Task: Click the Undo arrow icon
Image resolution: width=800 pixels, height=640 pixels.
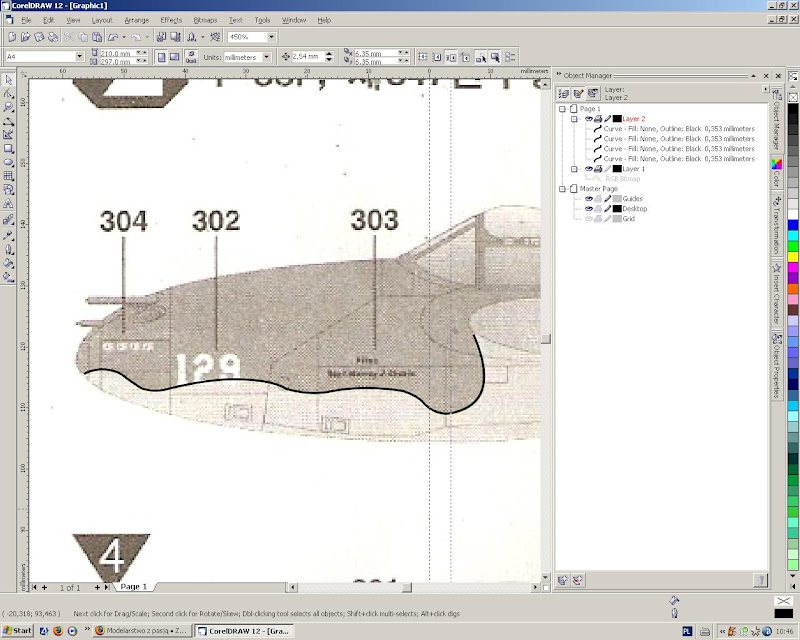Action: pyautogui.click(x=113, y=37)
